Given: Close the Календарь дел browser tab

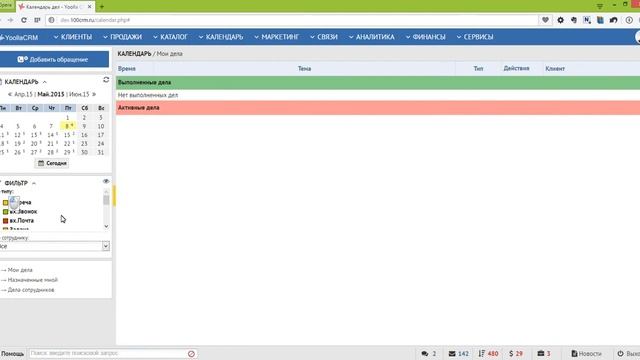Looking at the screenshot, I should 89,7.
